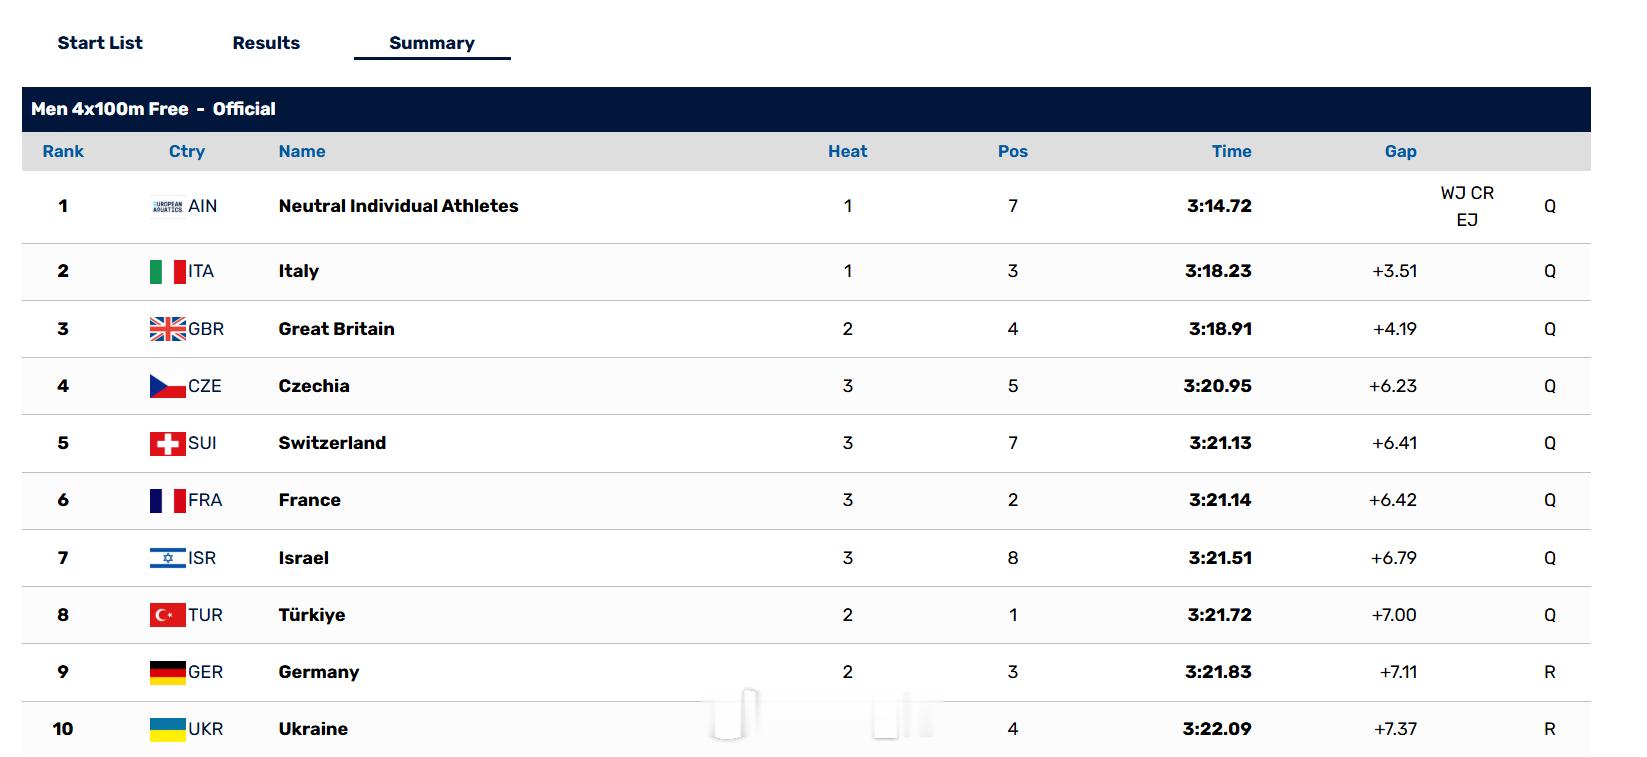Select the Summary tab
This screenshot has height=757, width=1647.
[432, 43]
